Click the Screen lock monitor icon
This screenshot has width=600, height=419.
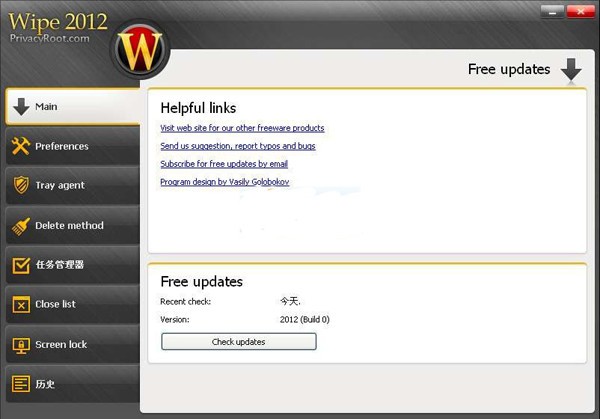tap(20, 345)
